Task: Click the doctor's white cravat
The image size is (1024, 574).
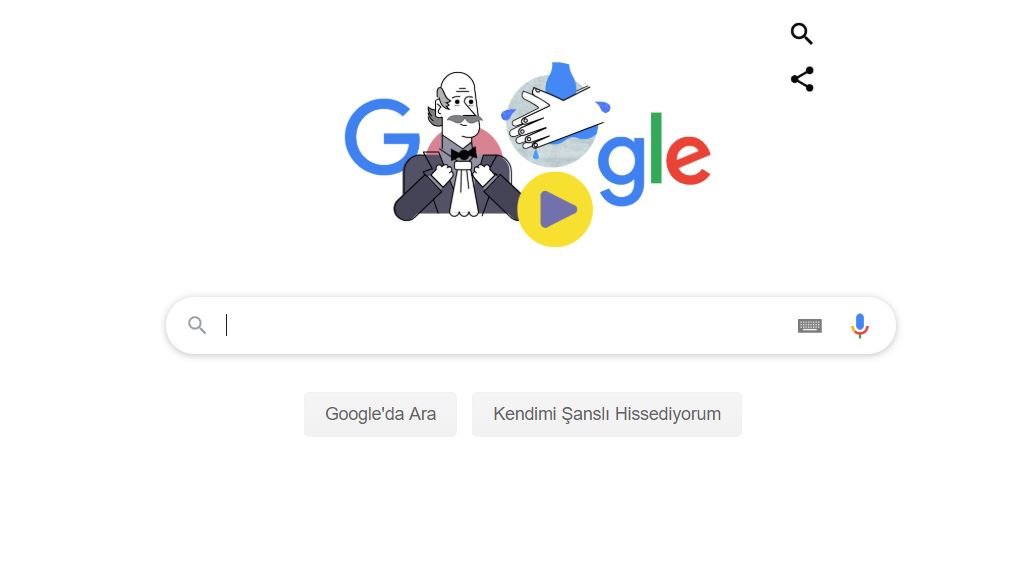Action: pos(463,189)
